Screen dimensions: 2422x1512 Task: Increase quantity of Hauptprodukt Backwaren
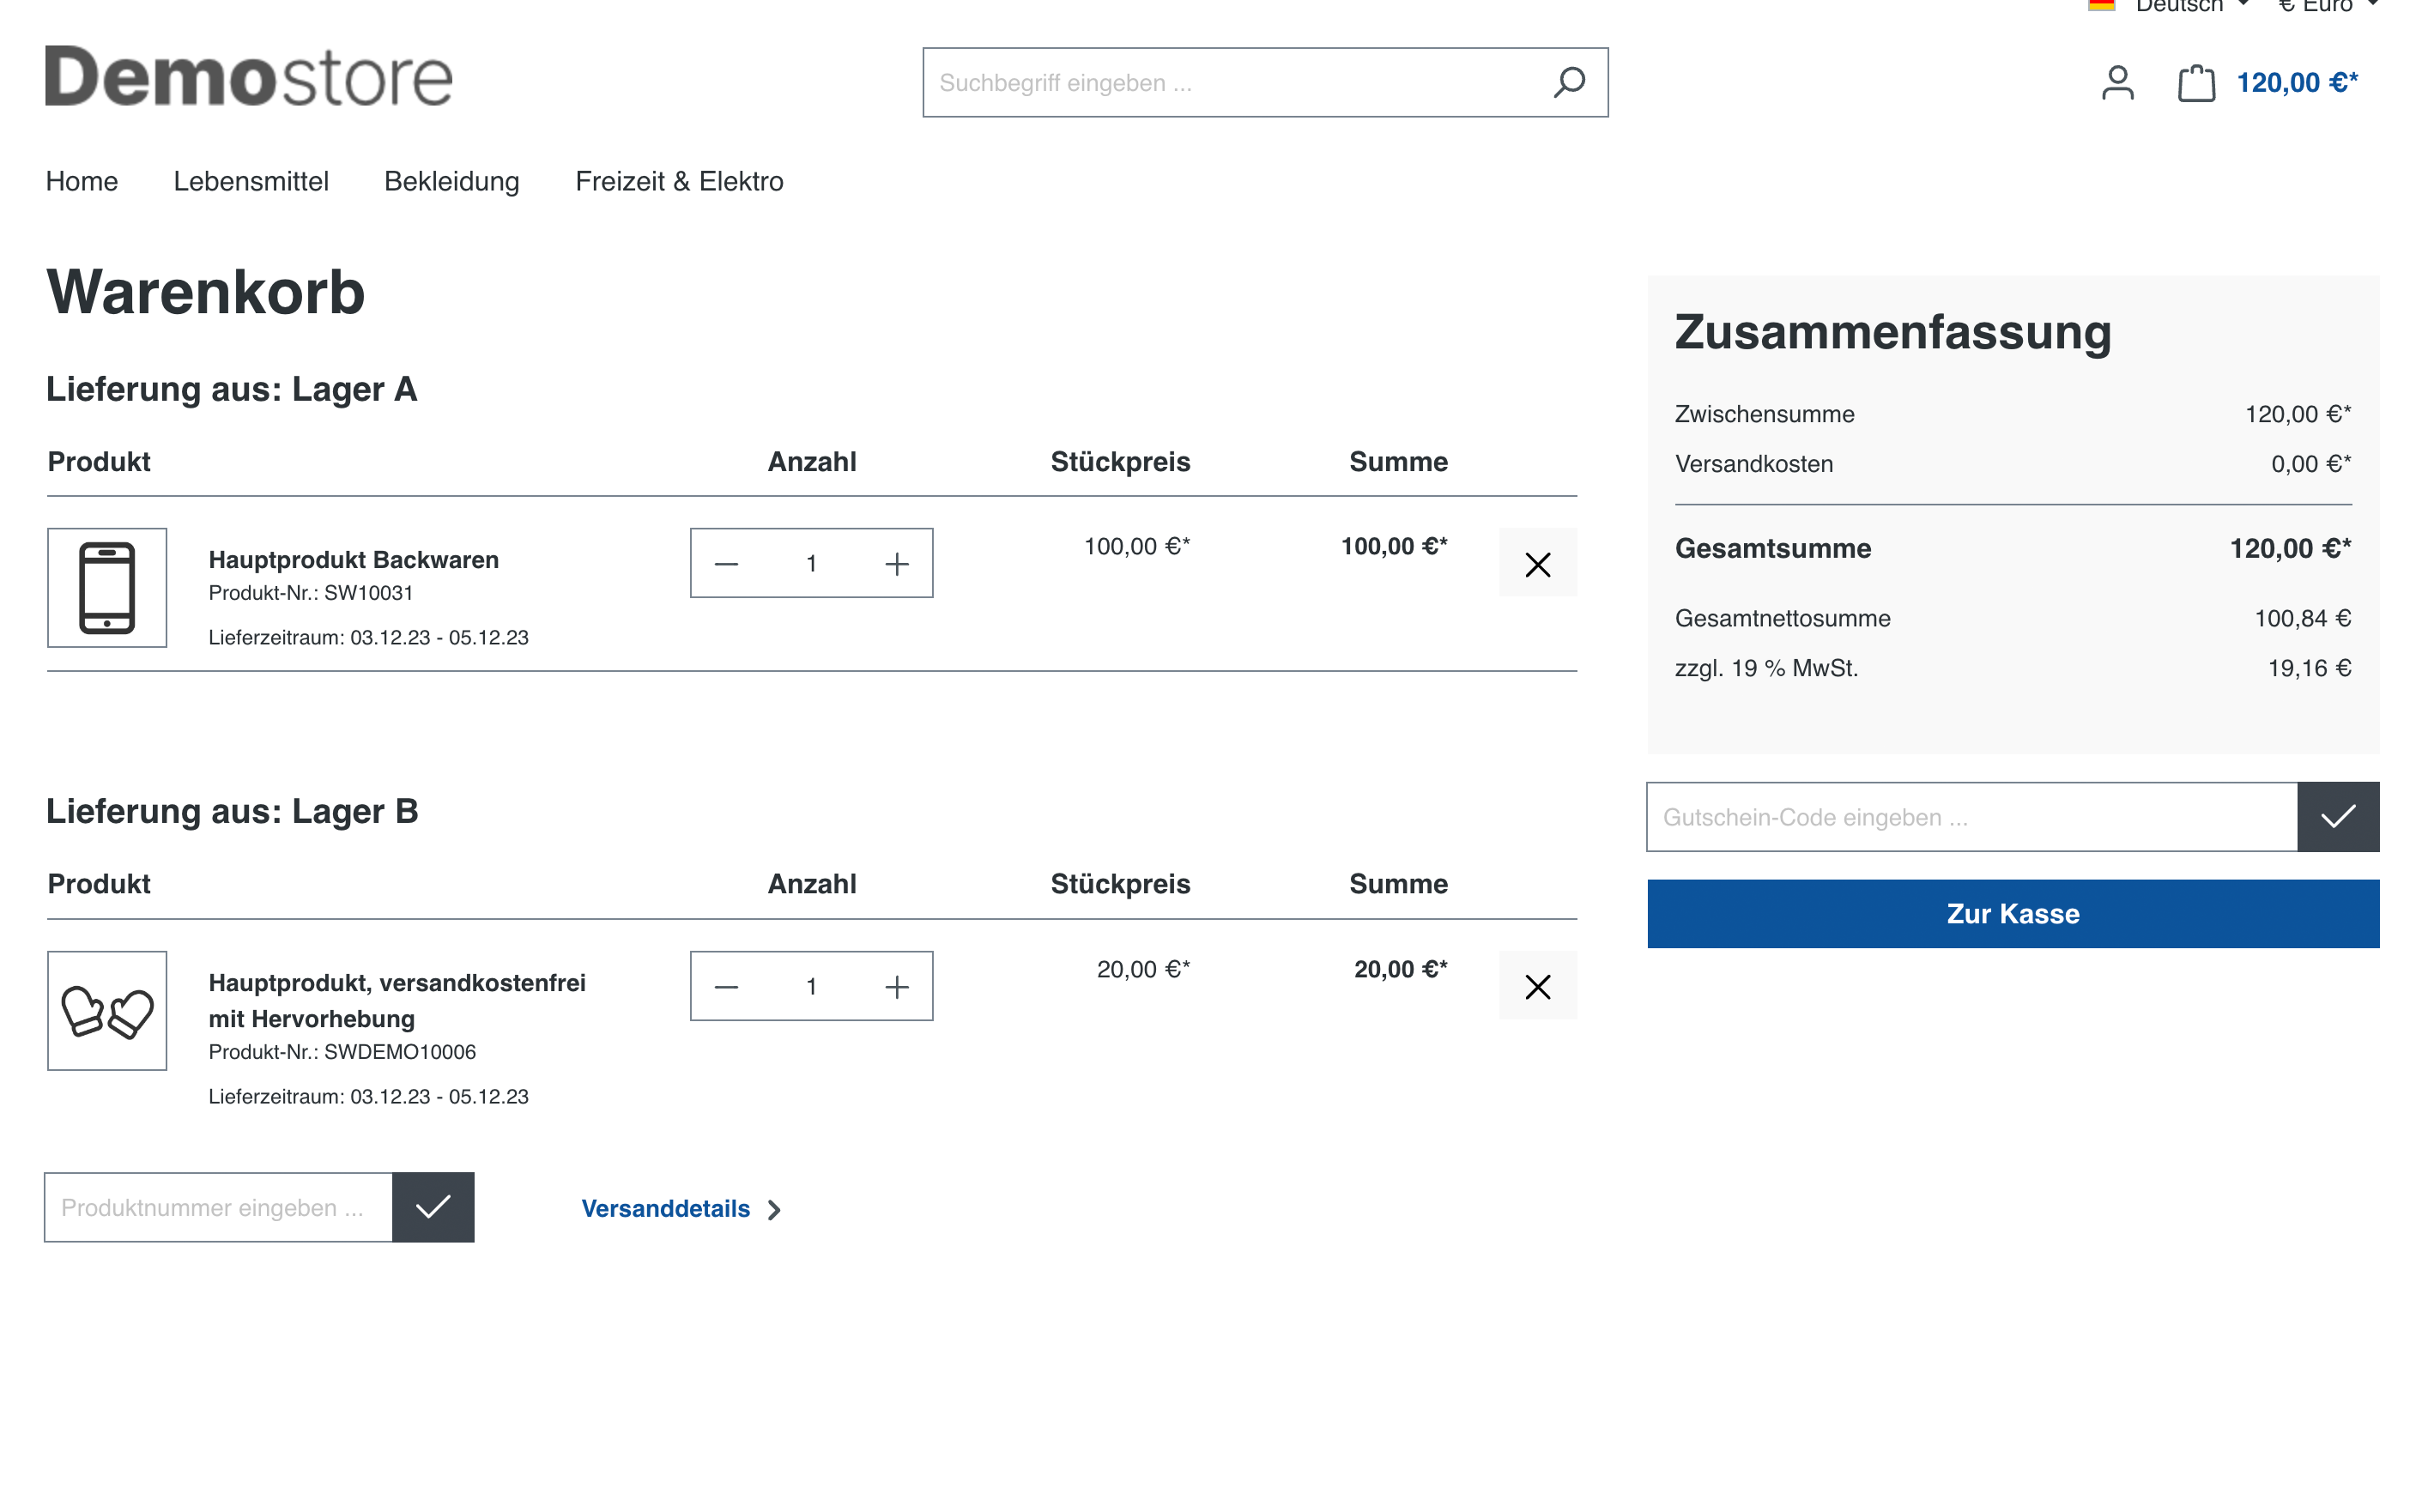(896, 564)
